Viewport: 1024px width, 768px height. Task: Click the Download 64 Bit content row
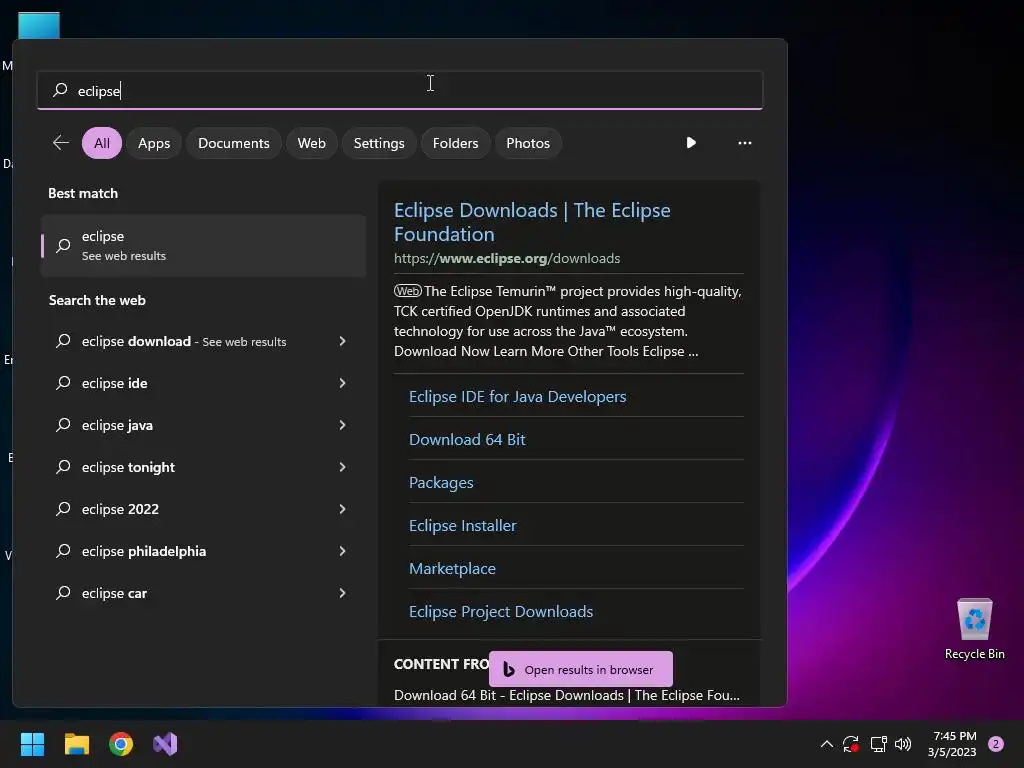pos(567,696)
